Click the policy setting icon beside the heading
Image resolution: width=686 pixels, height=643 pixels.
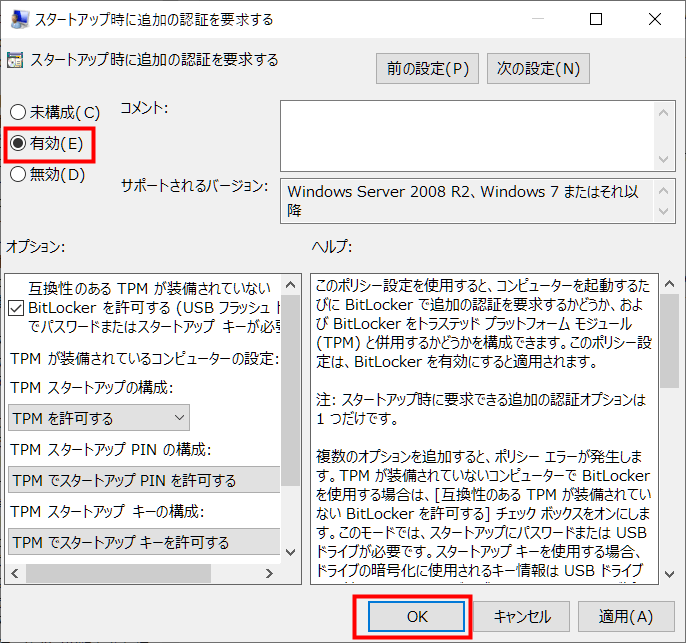click(15, 60)
